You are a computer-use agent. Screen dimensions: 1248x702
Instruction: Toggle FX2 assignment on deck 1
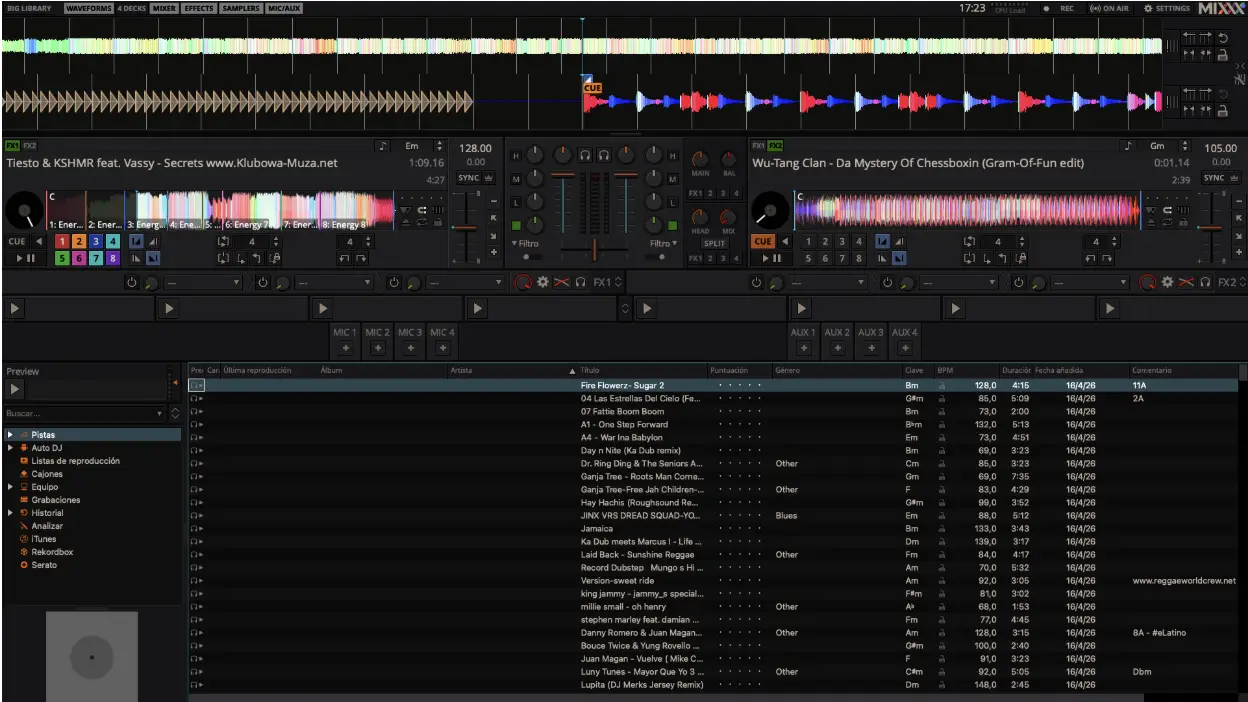click(x=30, y=145)
